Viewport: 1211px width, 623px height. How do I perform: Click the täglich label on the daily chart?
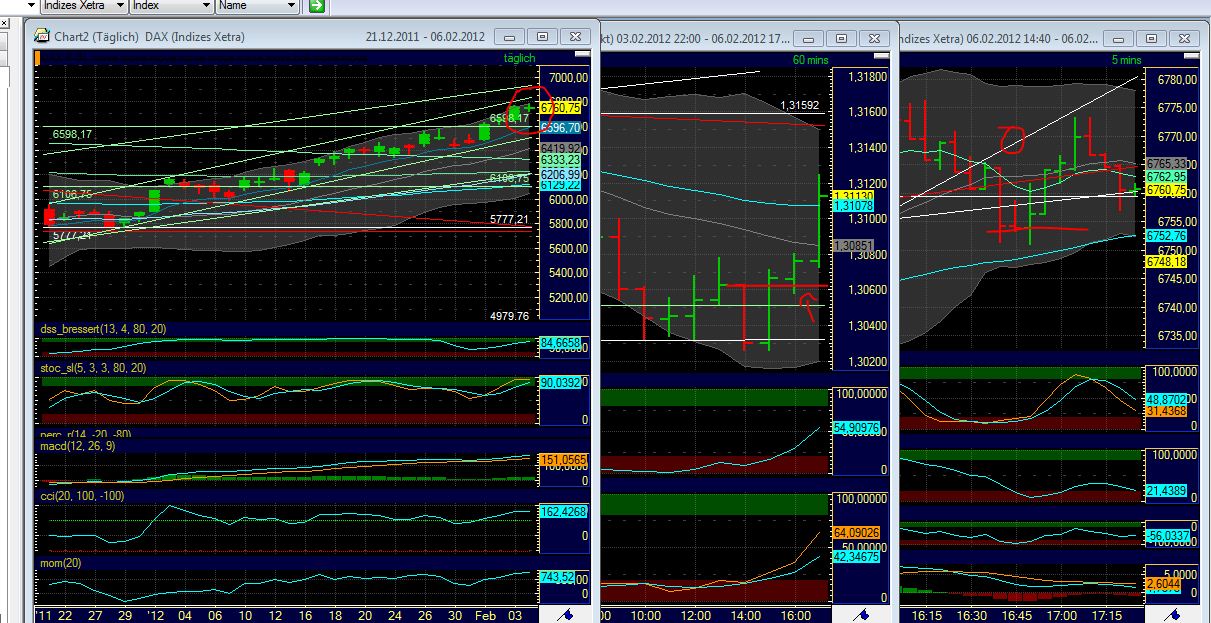click(x=520, y=58)
